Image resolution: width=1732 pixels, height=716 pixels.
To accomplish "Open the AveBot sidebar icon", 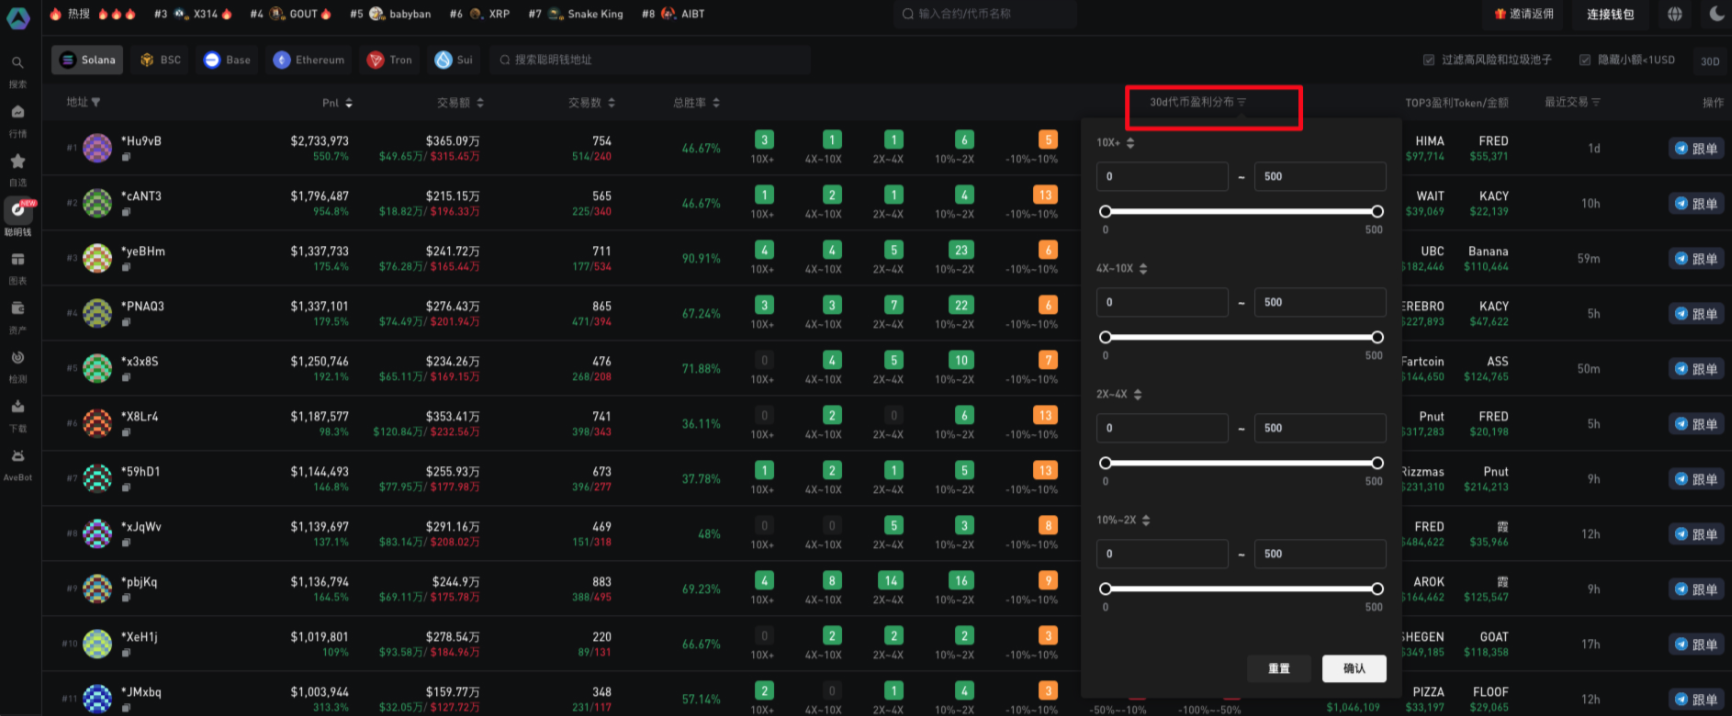I will 17,456.
